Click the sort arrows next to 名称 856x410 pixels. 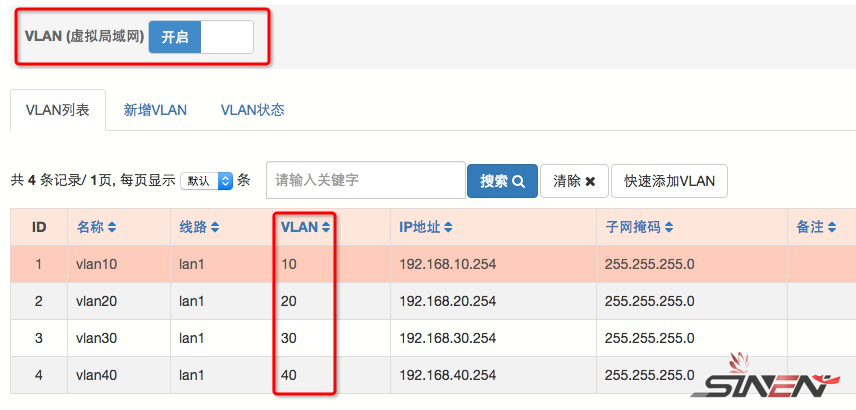112,228
